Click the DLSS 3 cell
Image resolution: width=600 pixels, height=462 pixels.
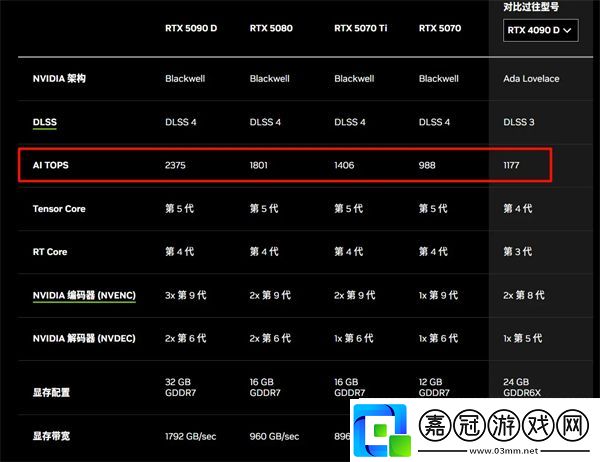(x=518, y=122)
